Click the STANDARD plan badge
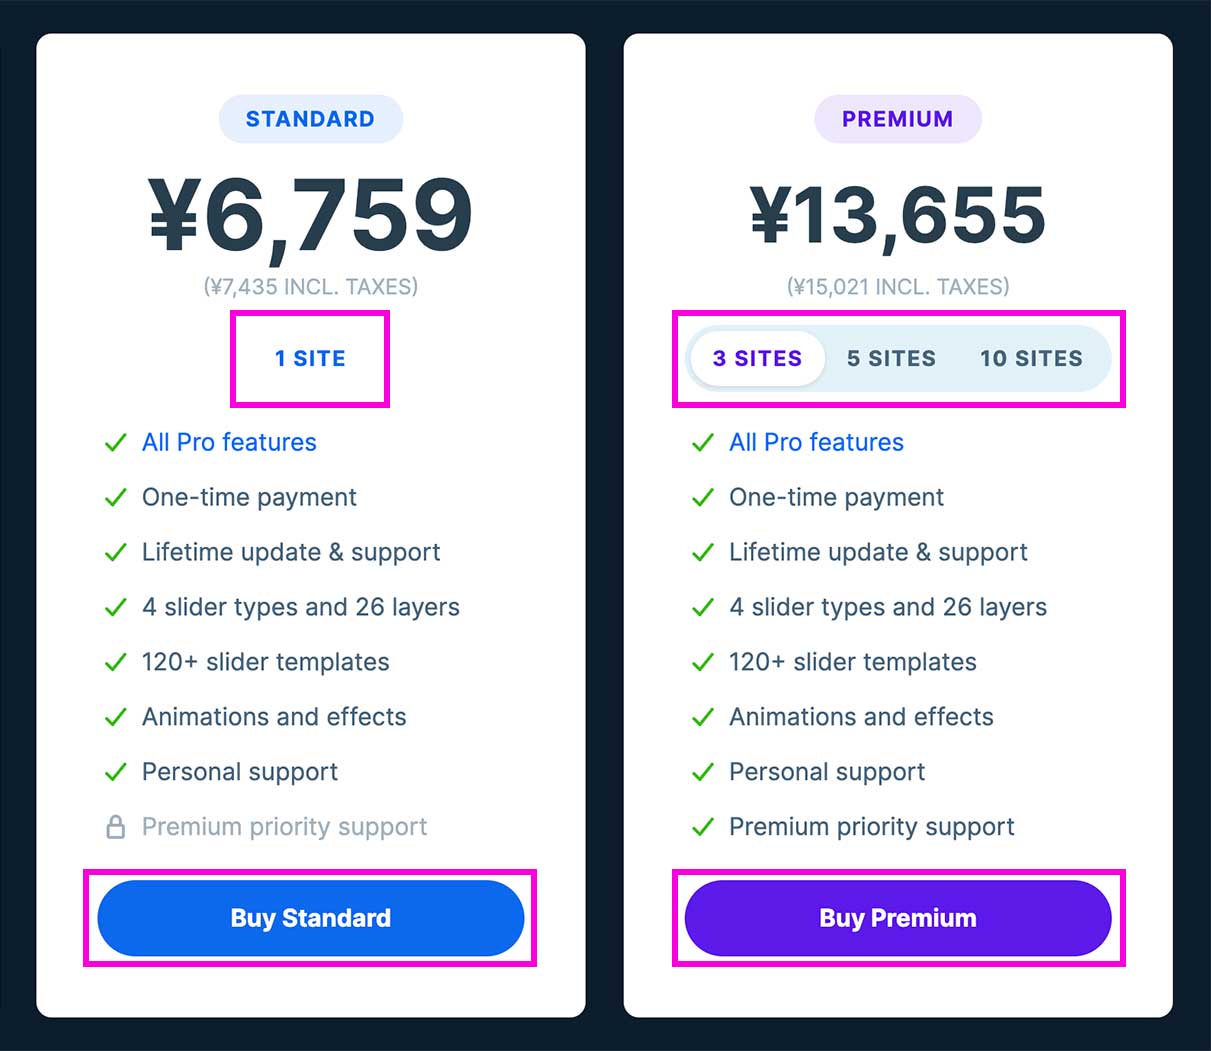The height and width of the screenshot is (1051, 1211). (311, 119)
